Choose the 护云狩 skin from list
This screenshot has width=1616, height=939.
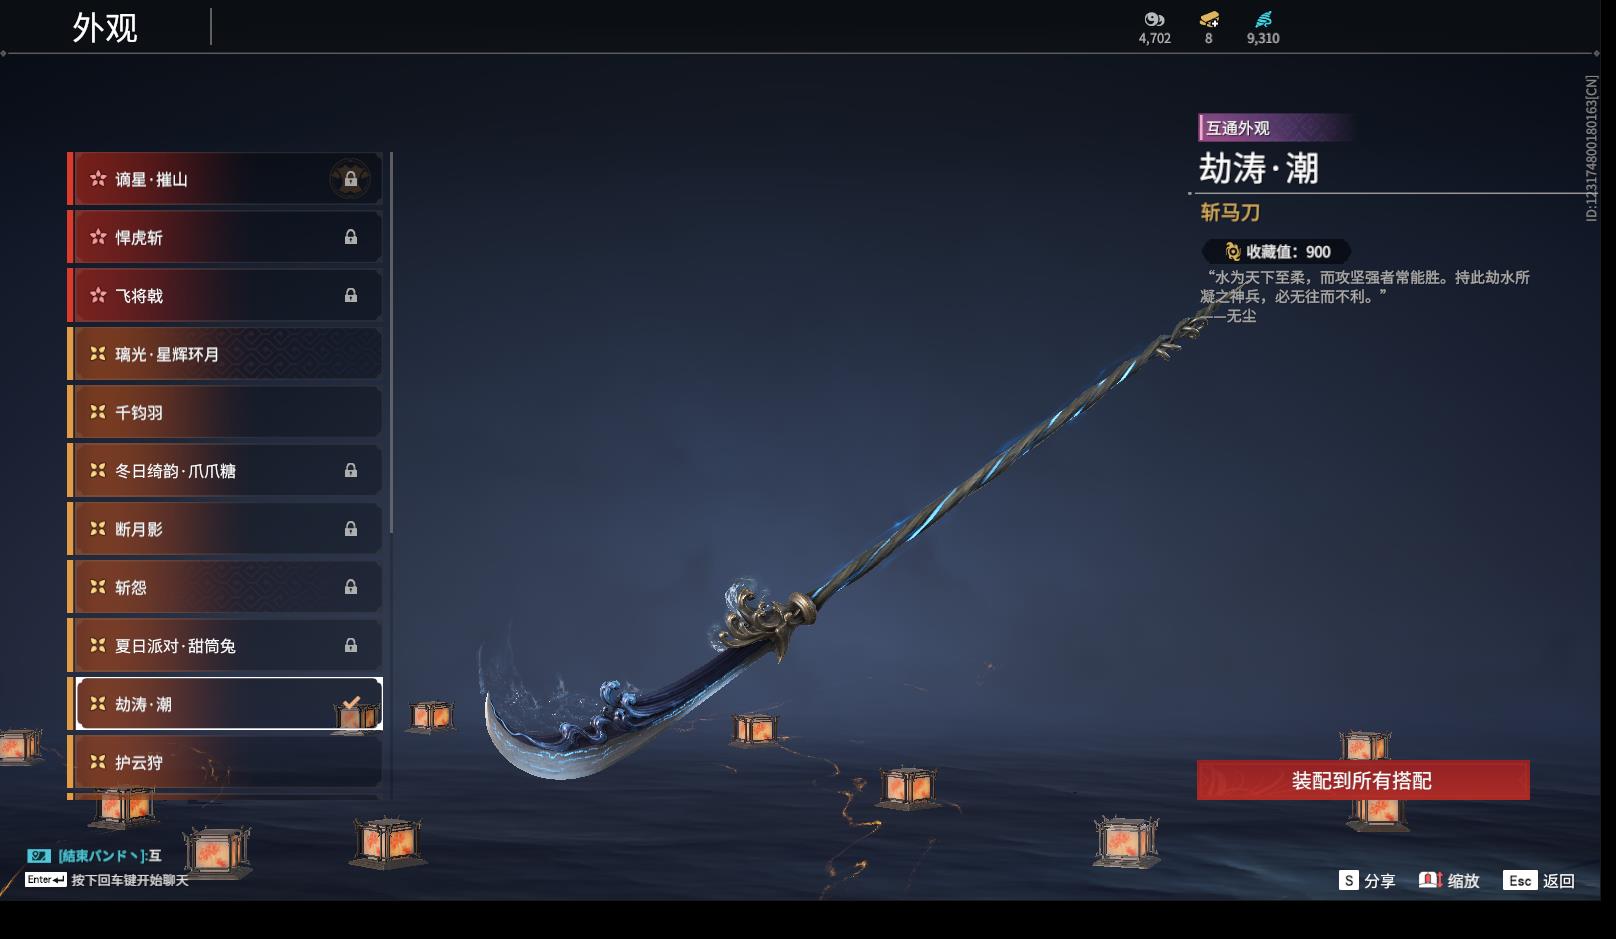pyautogui.click(x=225, y=762)
